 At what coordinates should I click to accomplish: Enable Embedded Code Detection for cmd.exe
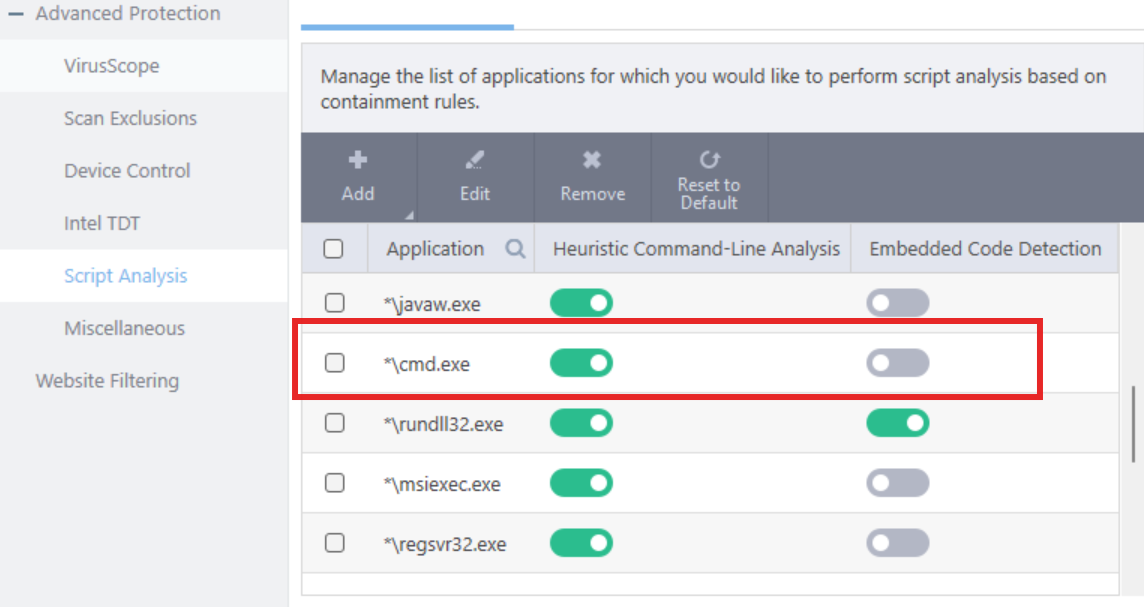pyautogui.click(x=897, y=363)
